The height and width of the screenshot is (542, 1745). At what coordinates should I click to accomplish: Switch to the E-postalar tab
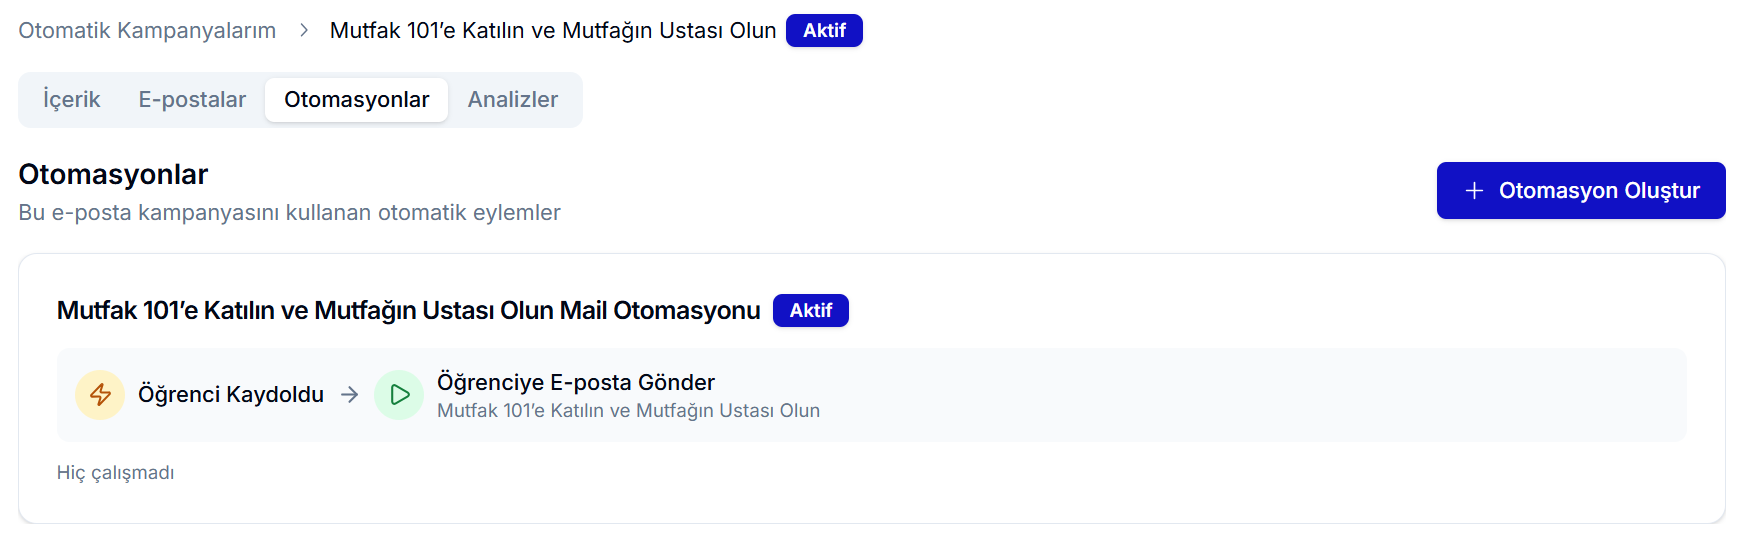click(192, 100)
